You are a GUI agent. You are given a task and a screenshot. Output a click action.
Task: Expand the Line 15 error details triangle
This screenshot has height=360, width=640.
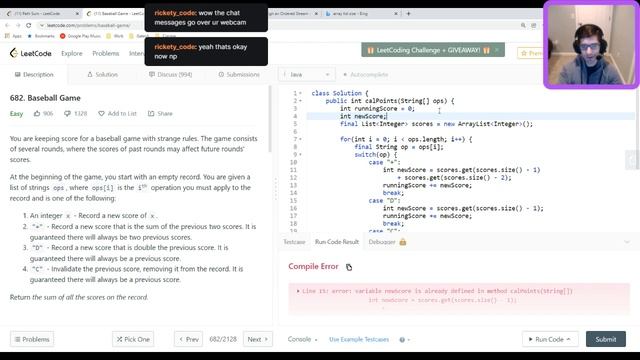tap(298, 291)
